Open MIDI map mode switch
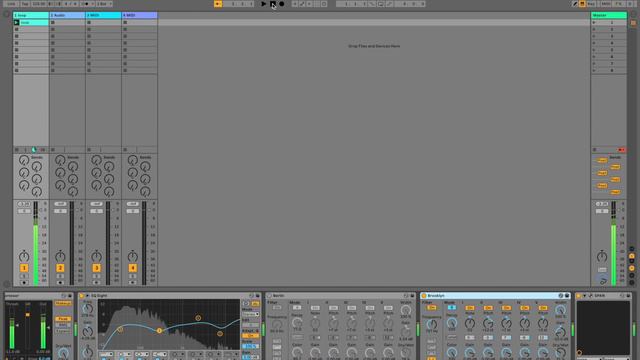This screenshot has width=640, height=360. click(x=606, y=4)
